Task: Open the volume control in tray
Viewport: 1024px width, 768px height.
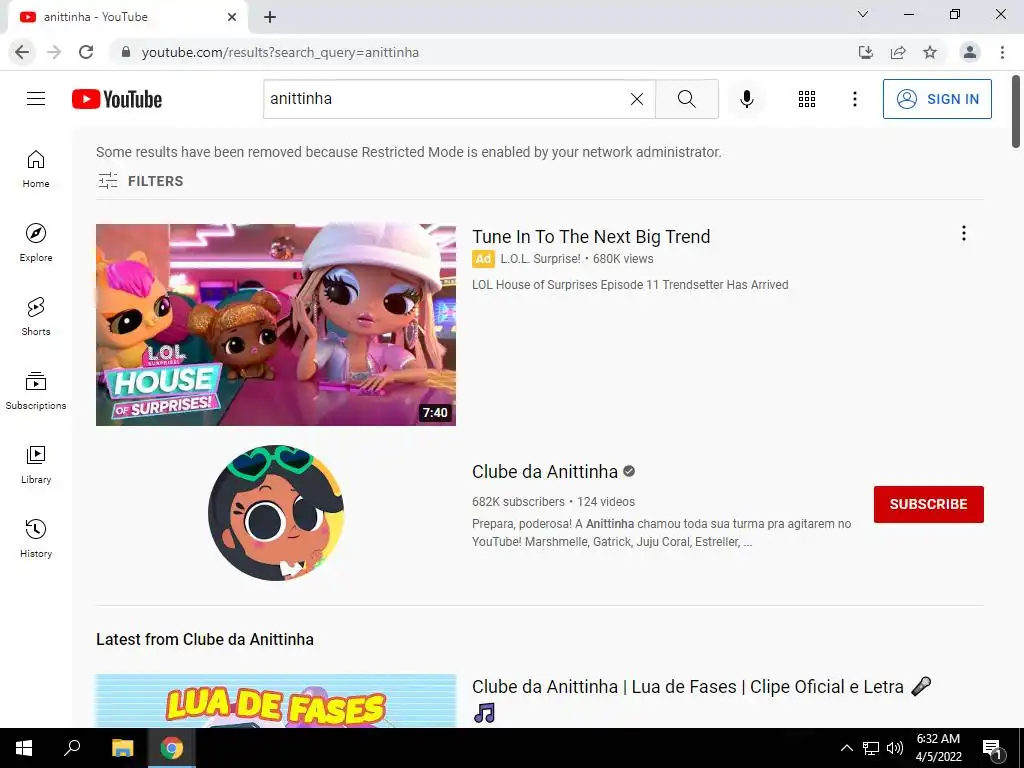Action: click(895, 748)
